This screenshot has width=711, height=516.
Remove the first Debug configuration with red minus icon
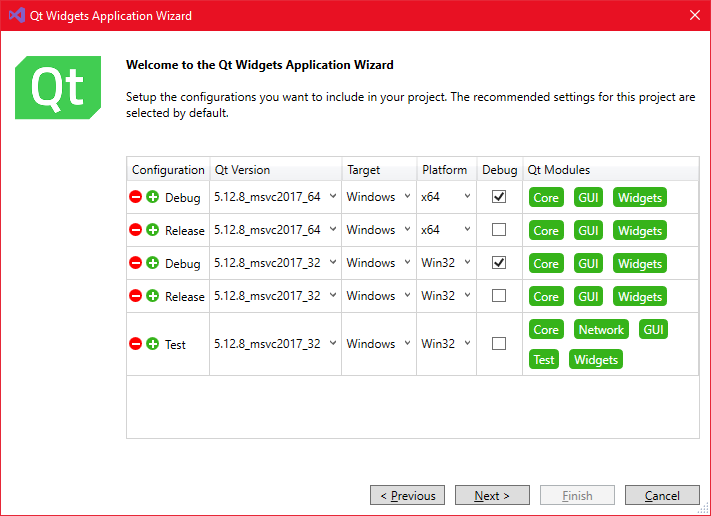point(136,197)
